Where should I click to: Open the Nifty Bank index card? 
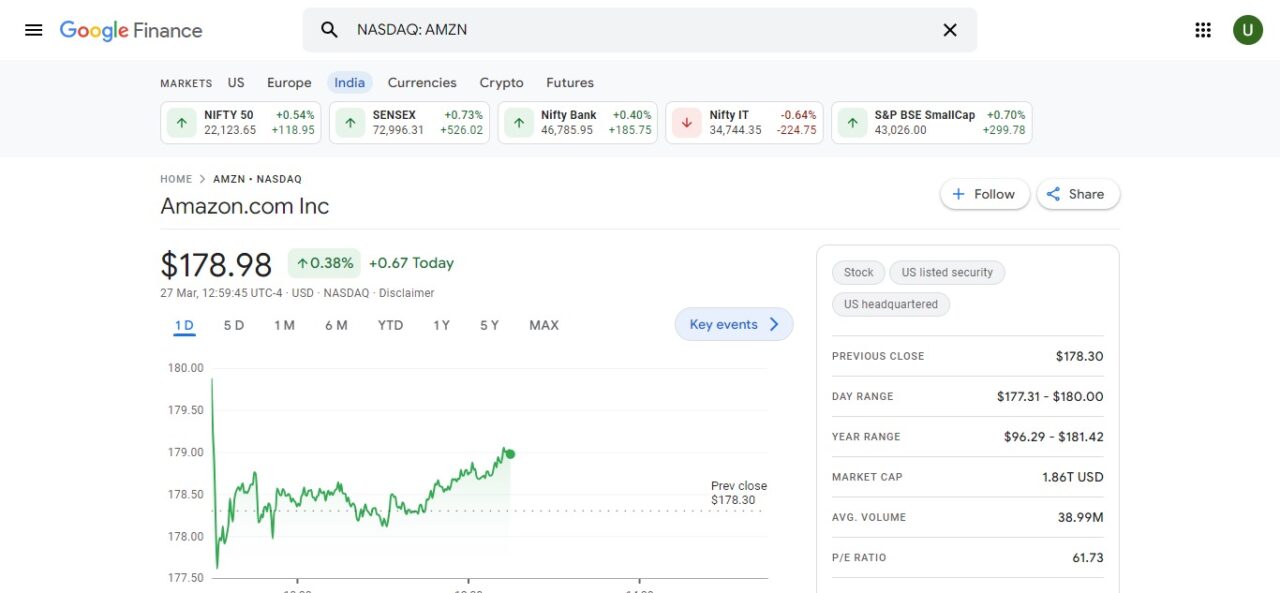pos(578,123)
